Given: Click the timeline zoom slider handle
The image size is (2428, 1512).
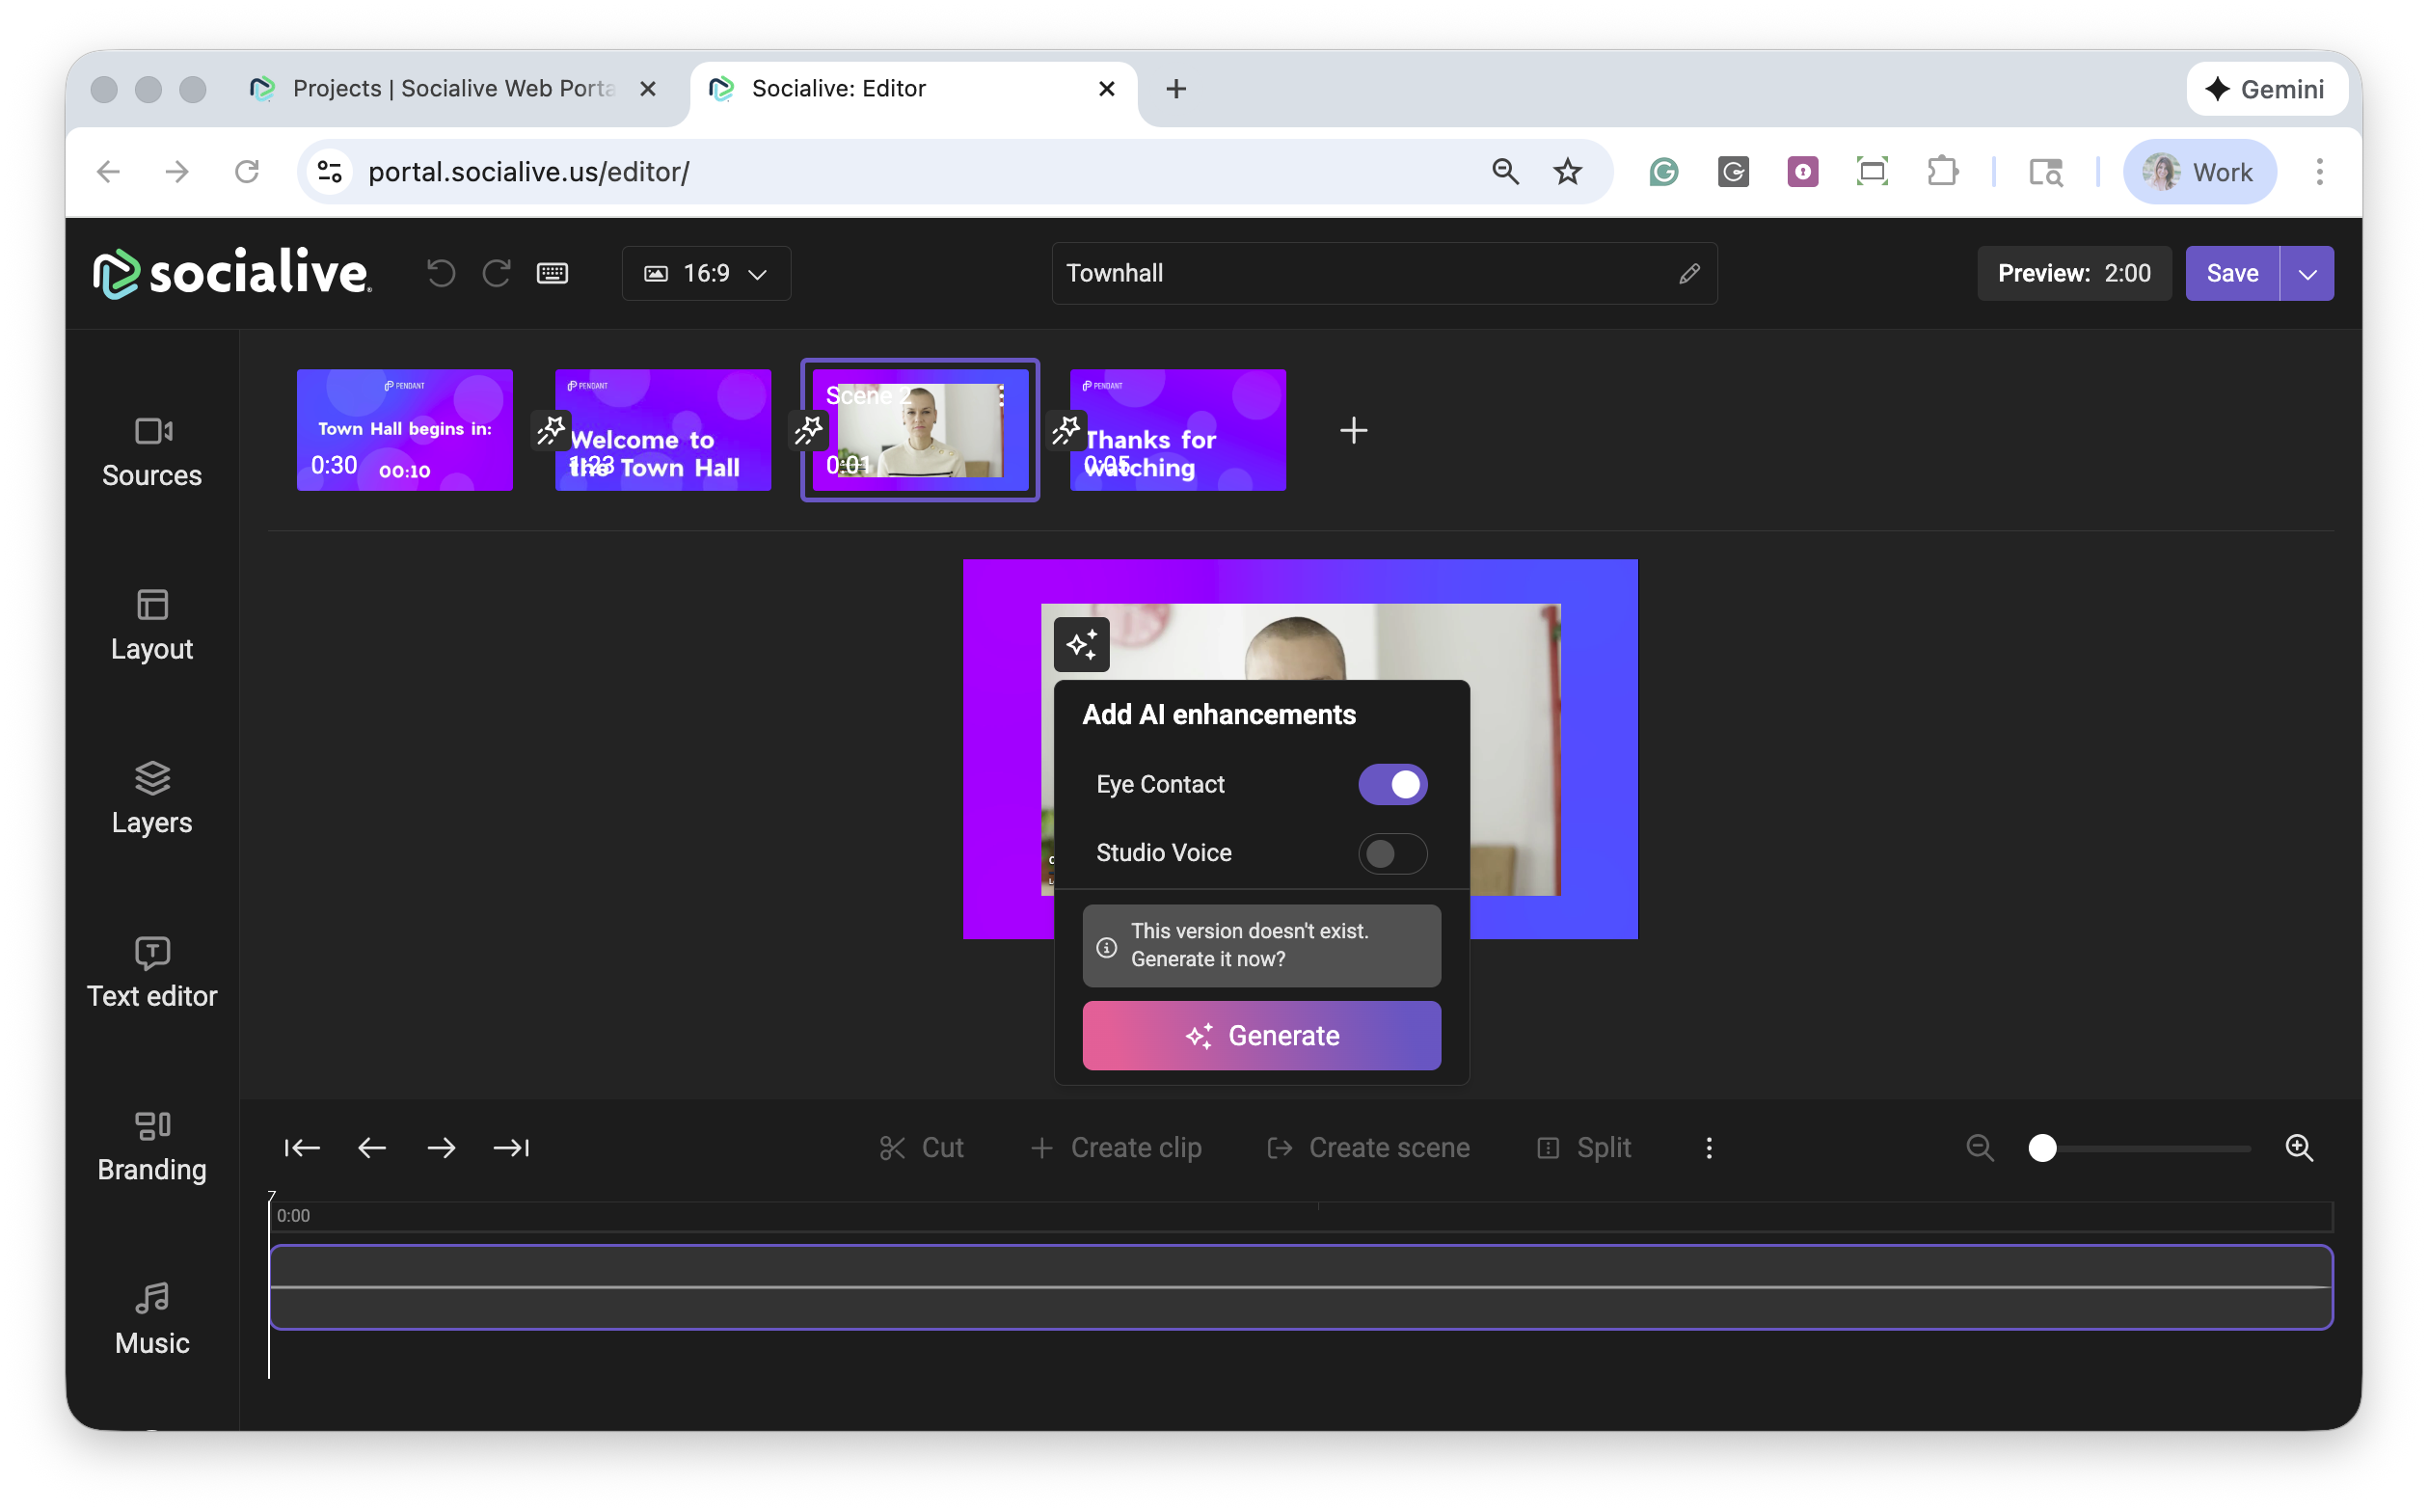Looking at the screenshot, I should (2042, 1148).
